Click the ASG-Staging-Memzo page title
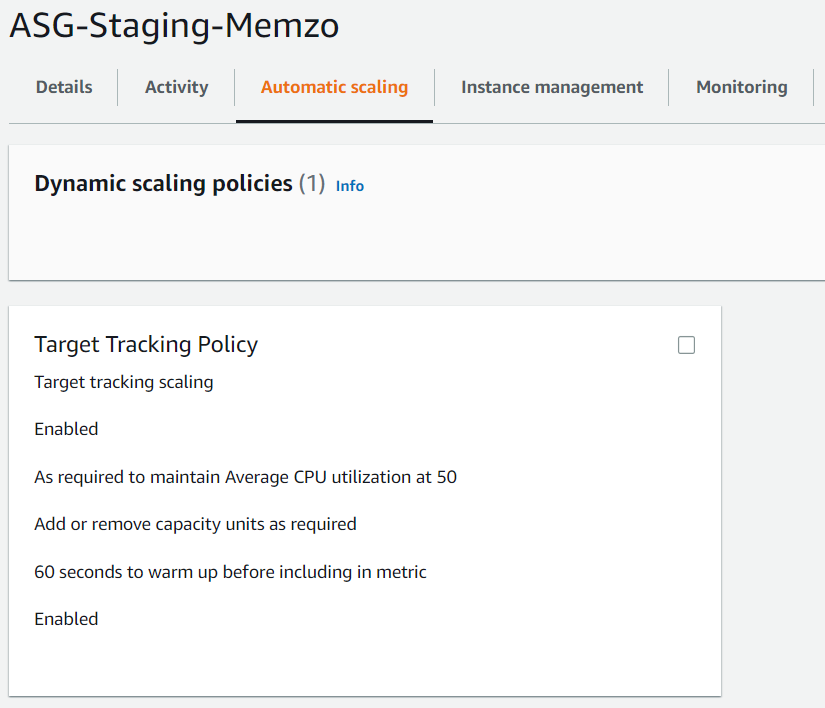 174,26
